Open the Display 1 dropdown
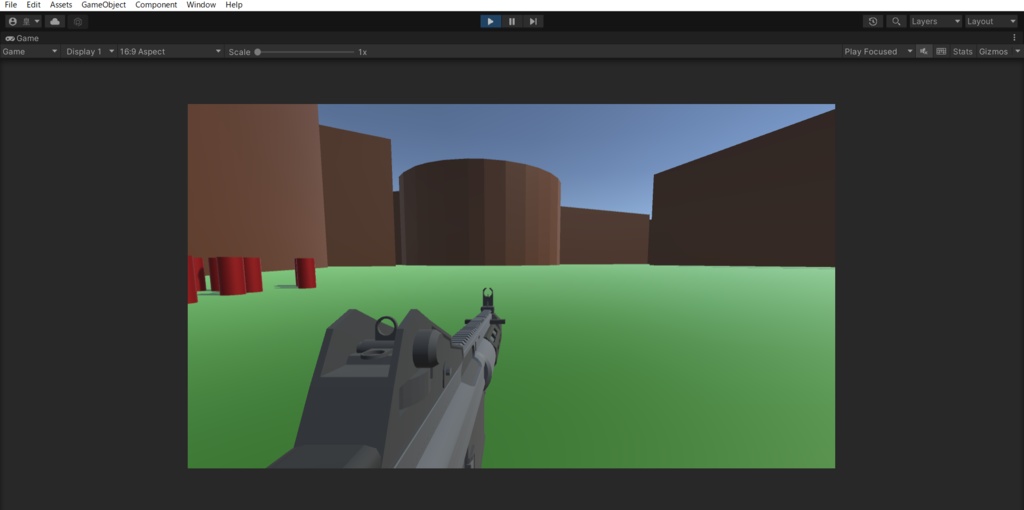 pos(89,52)
